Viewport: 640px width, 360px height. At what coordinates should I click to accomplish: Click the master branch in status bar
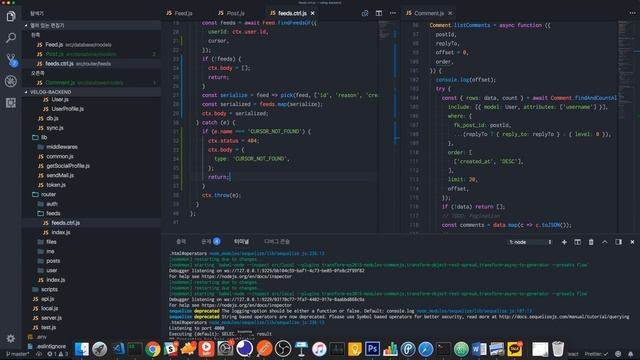point(17,354)
